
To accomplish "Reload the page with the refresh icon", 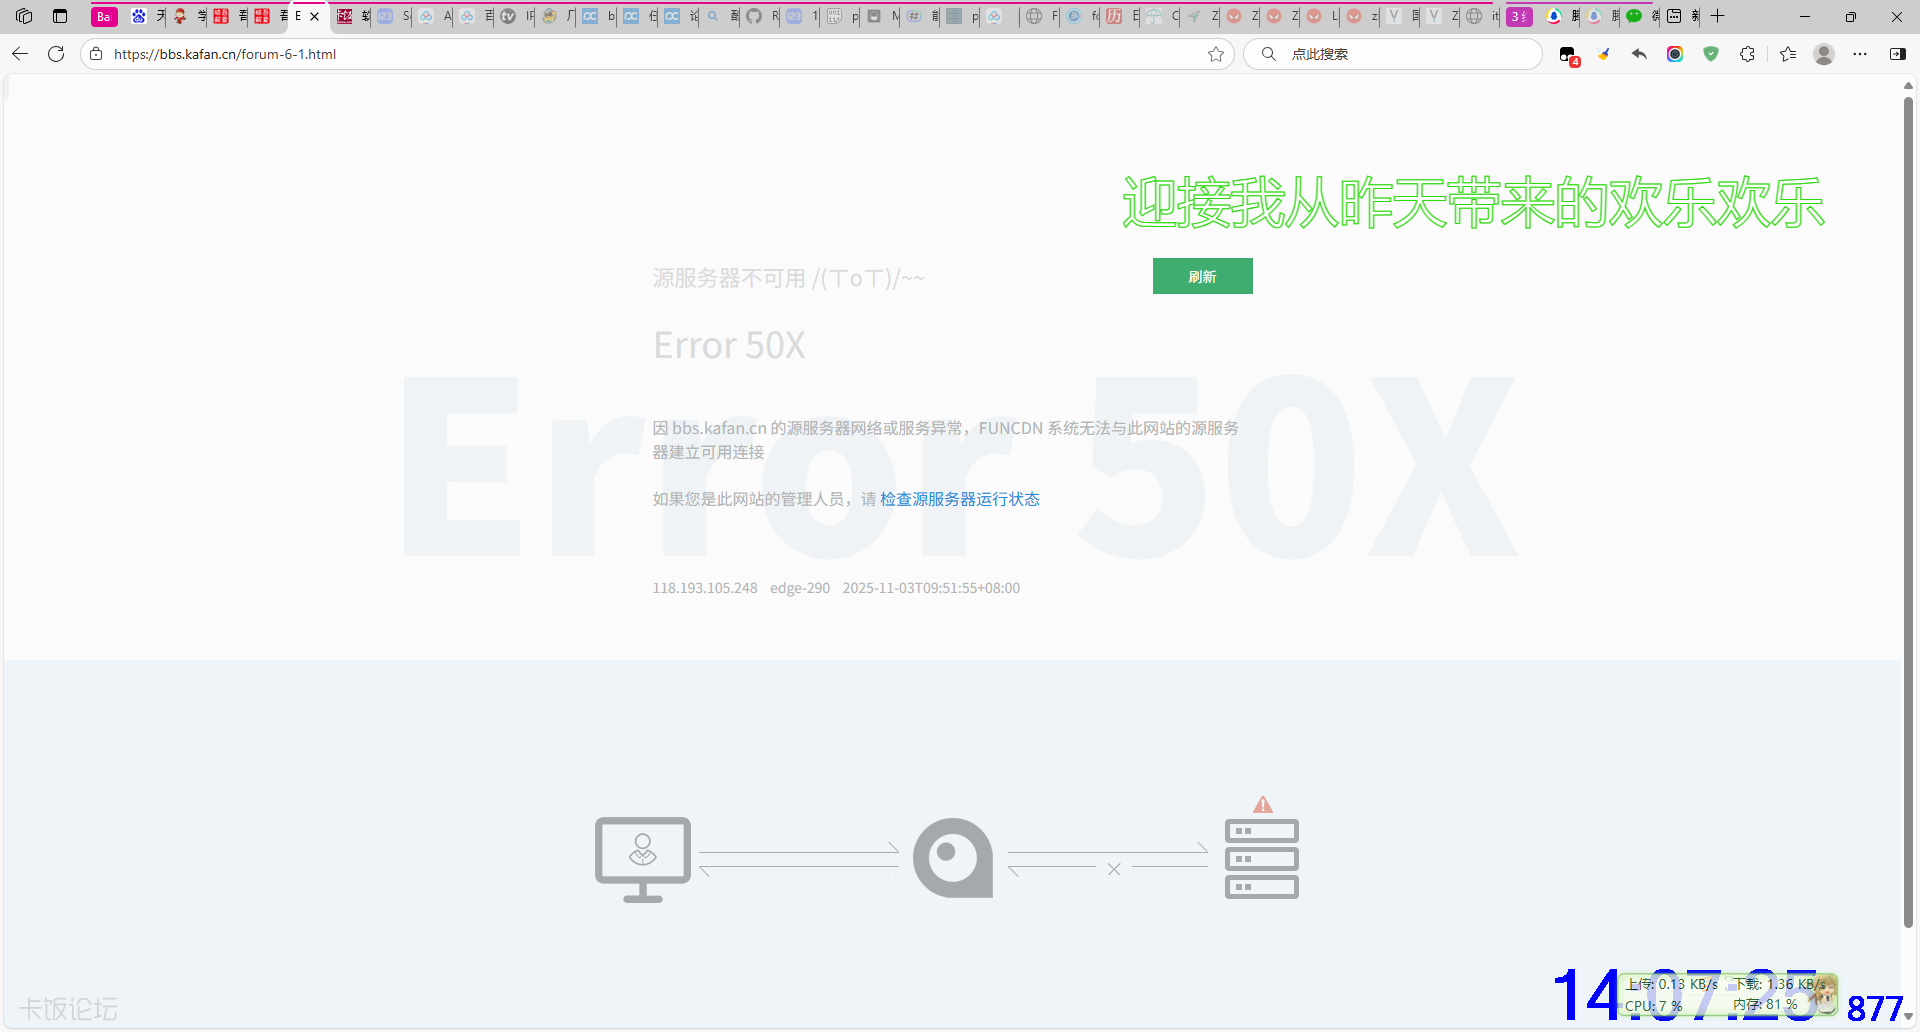I will 56,54.
